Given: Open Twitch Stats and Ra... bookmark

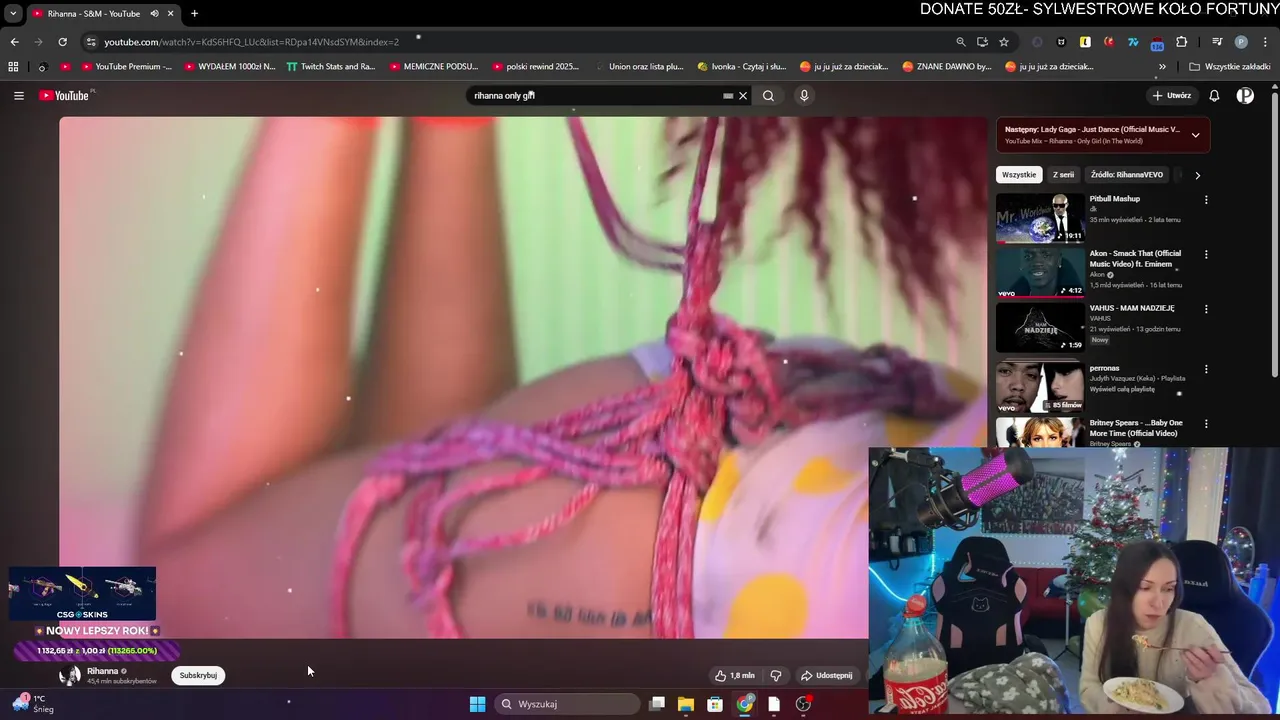Looking at the screenshot, I should click(x=331, y=67).
